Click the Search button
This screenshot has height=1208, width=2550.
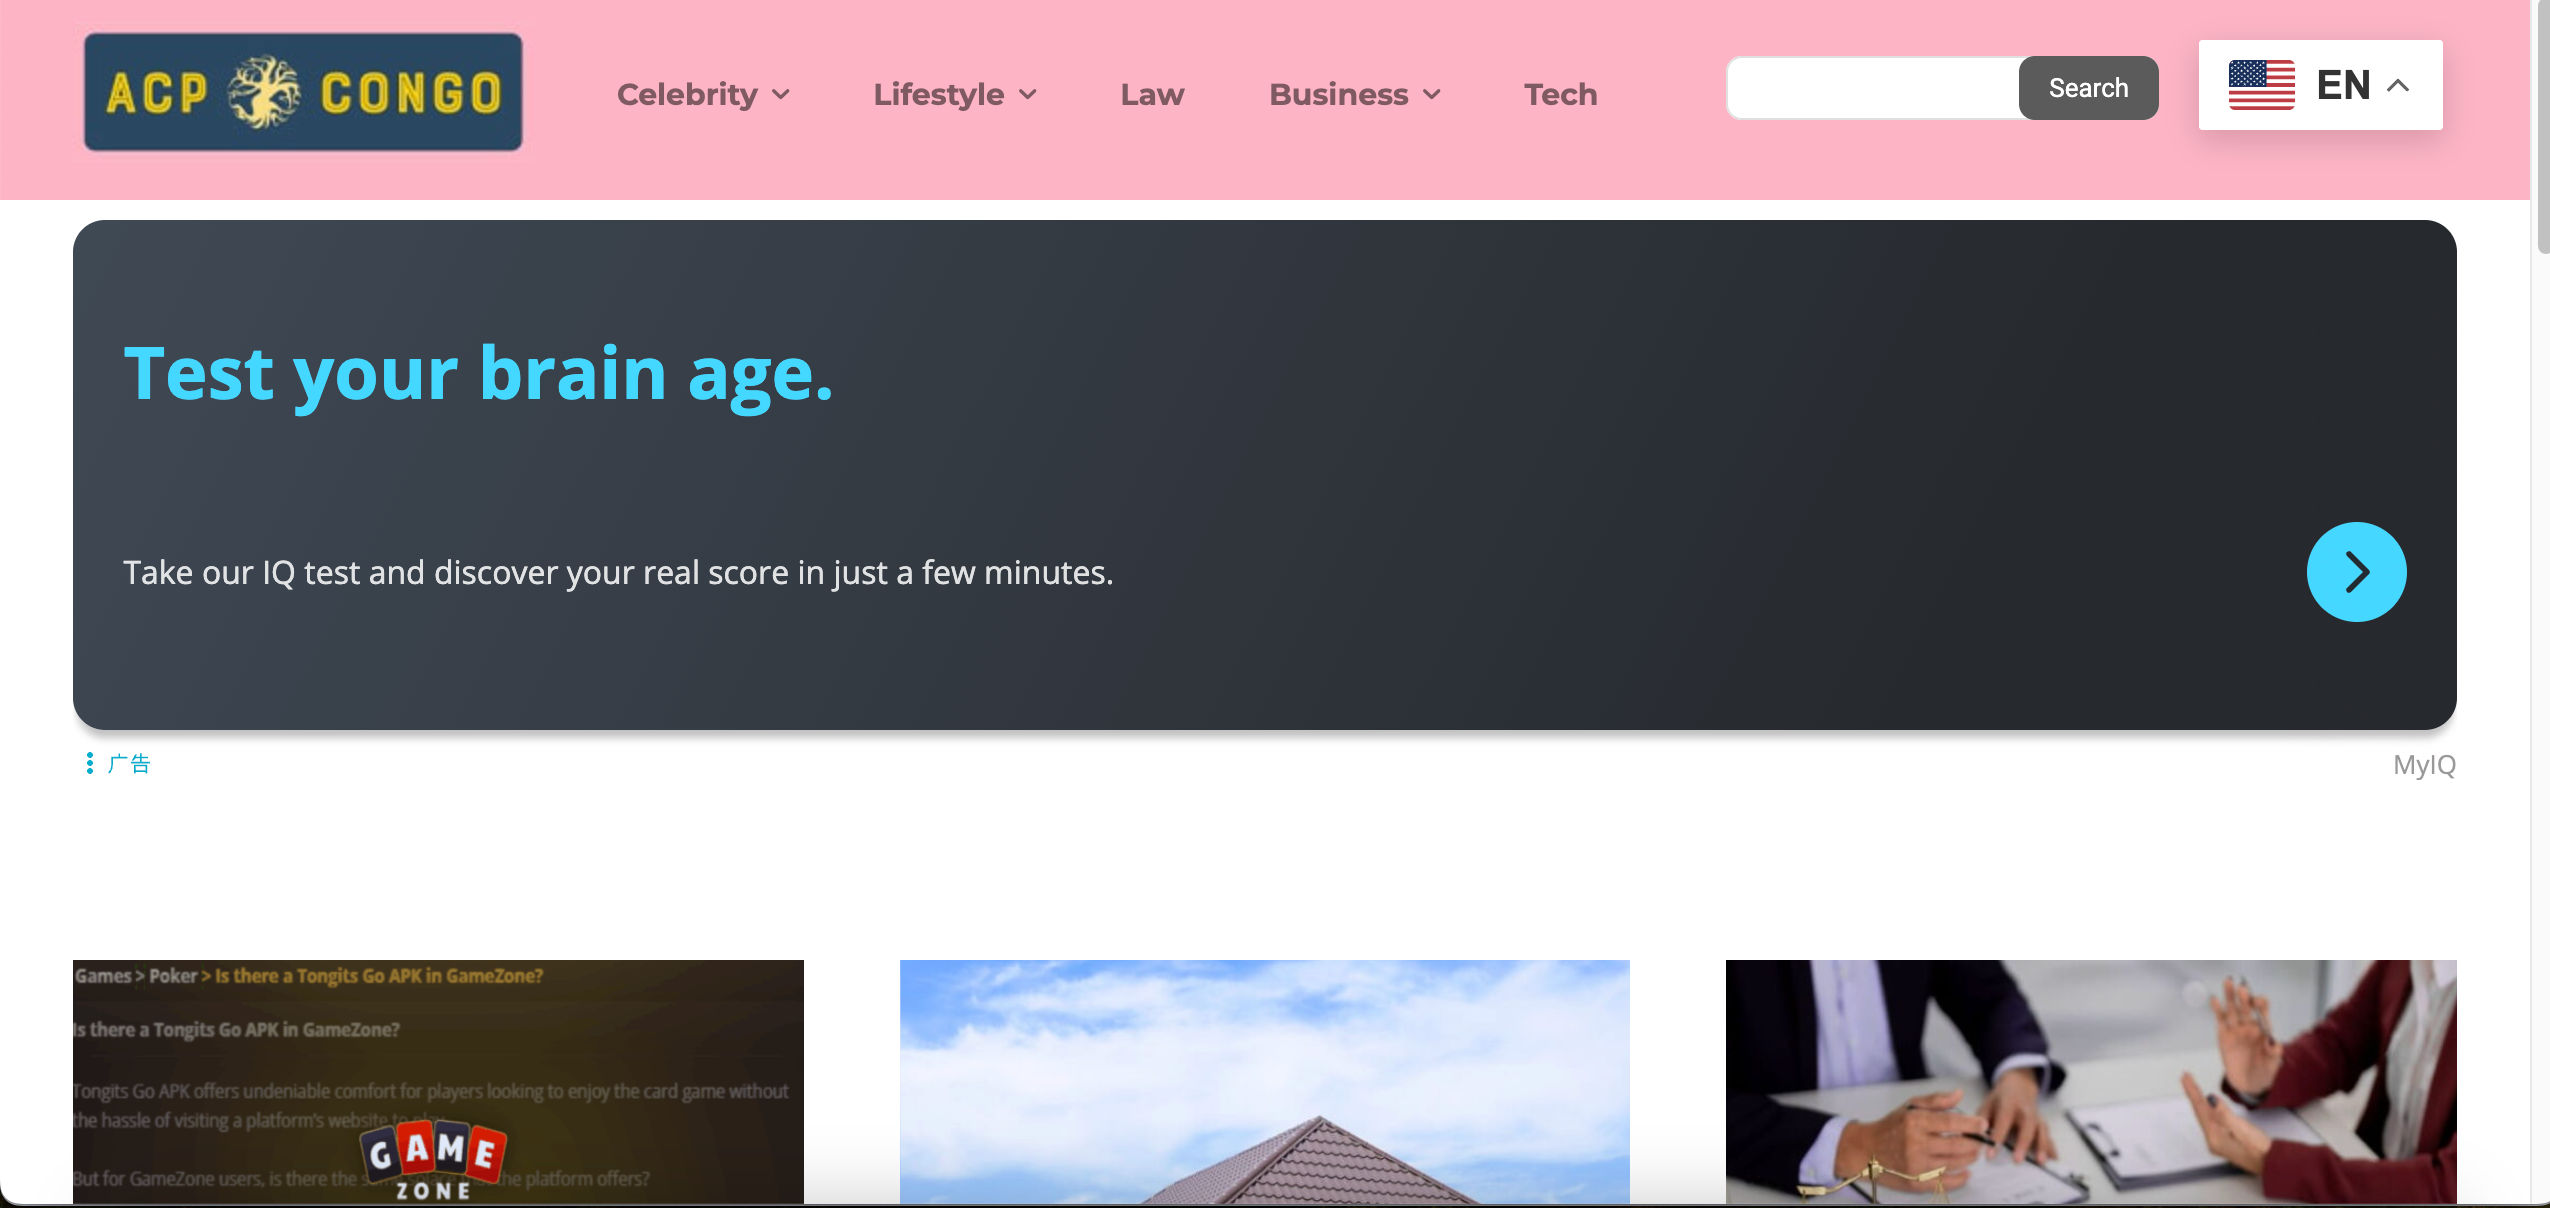pyautogui.click(x=2088, y=88)
